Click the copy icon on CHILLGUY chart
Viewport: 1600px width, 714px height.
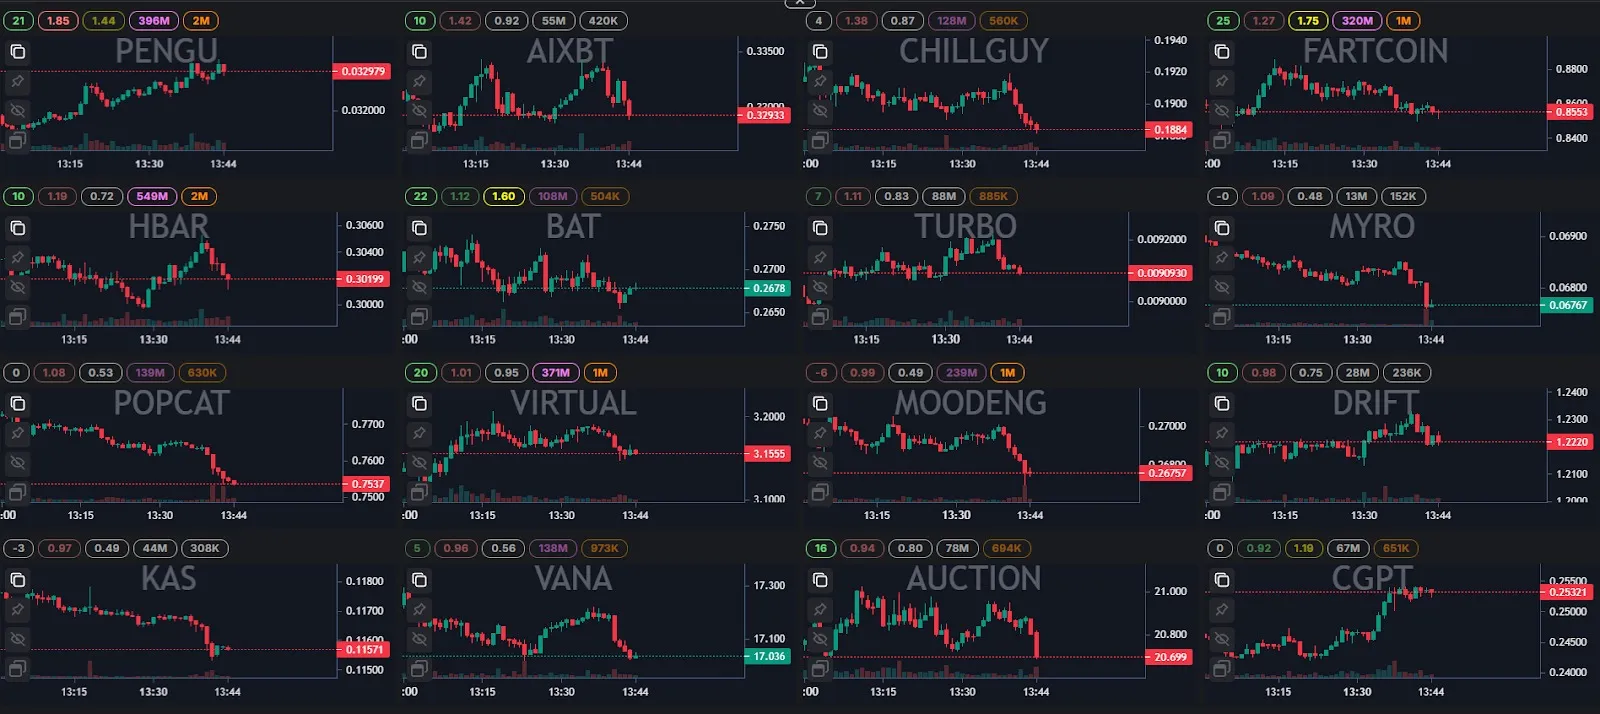pos(820,52)
